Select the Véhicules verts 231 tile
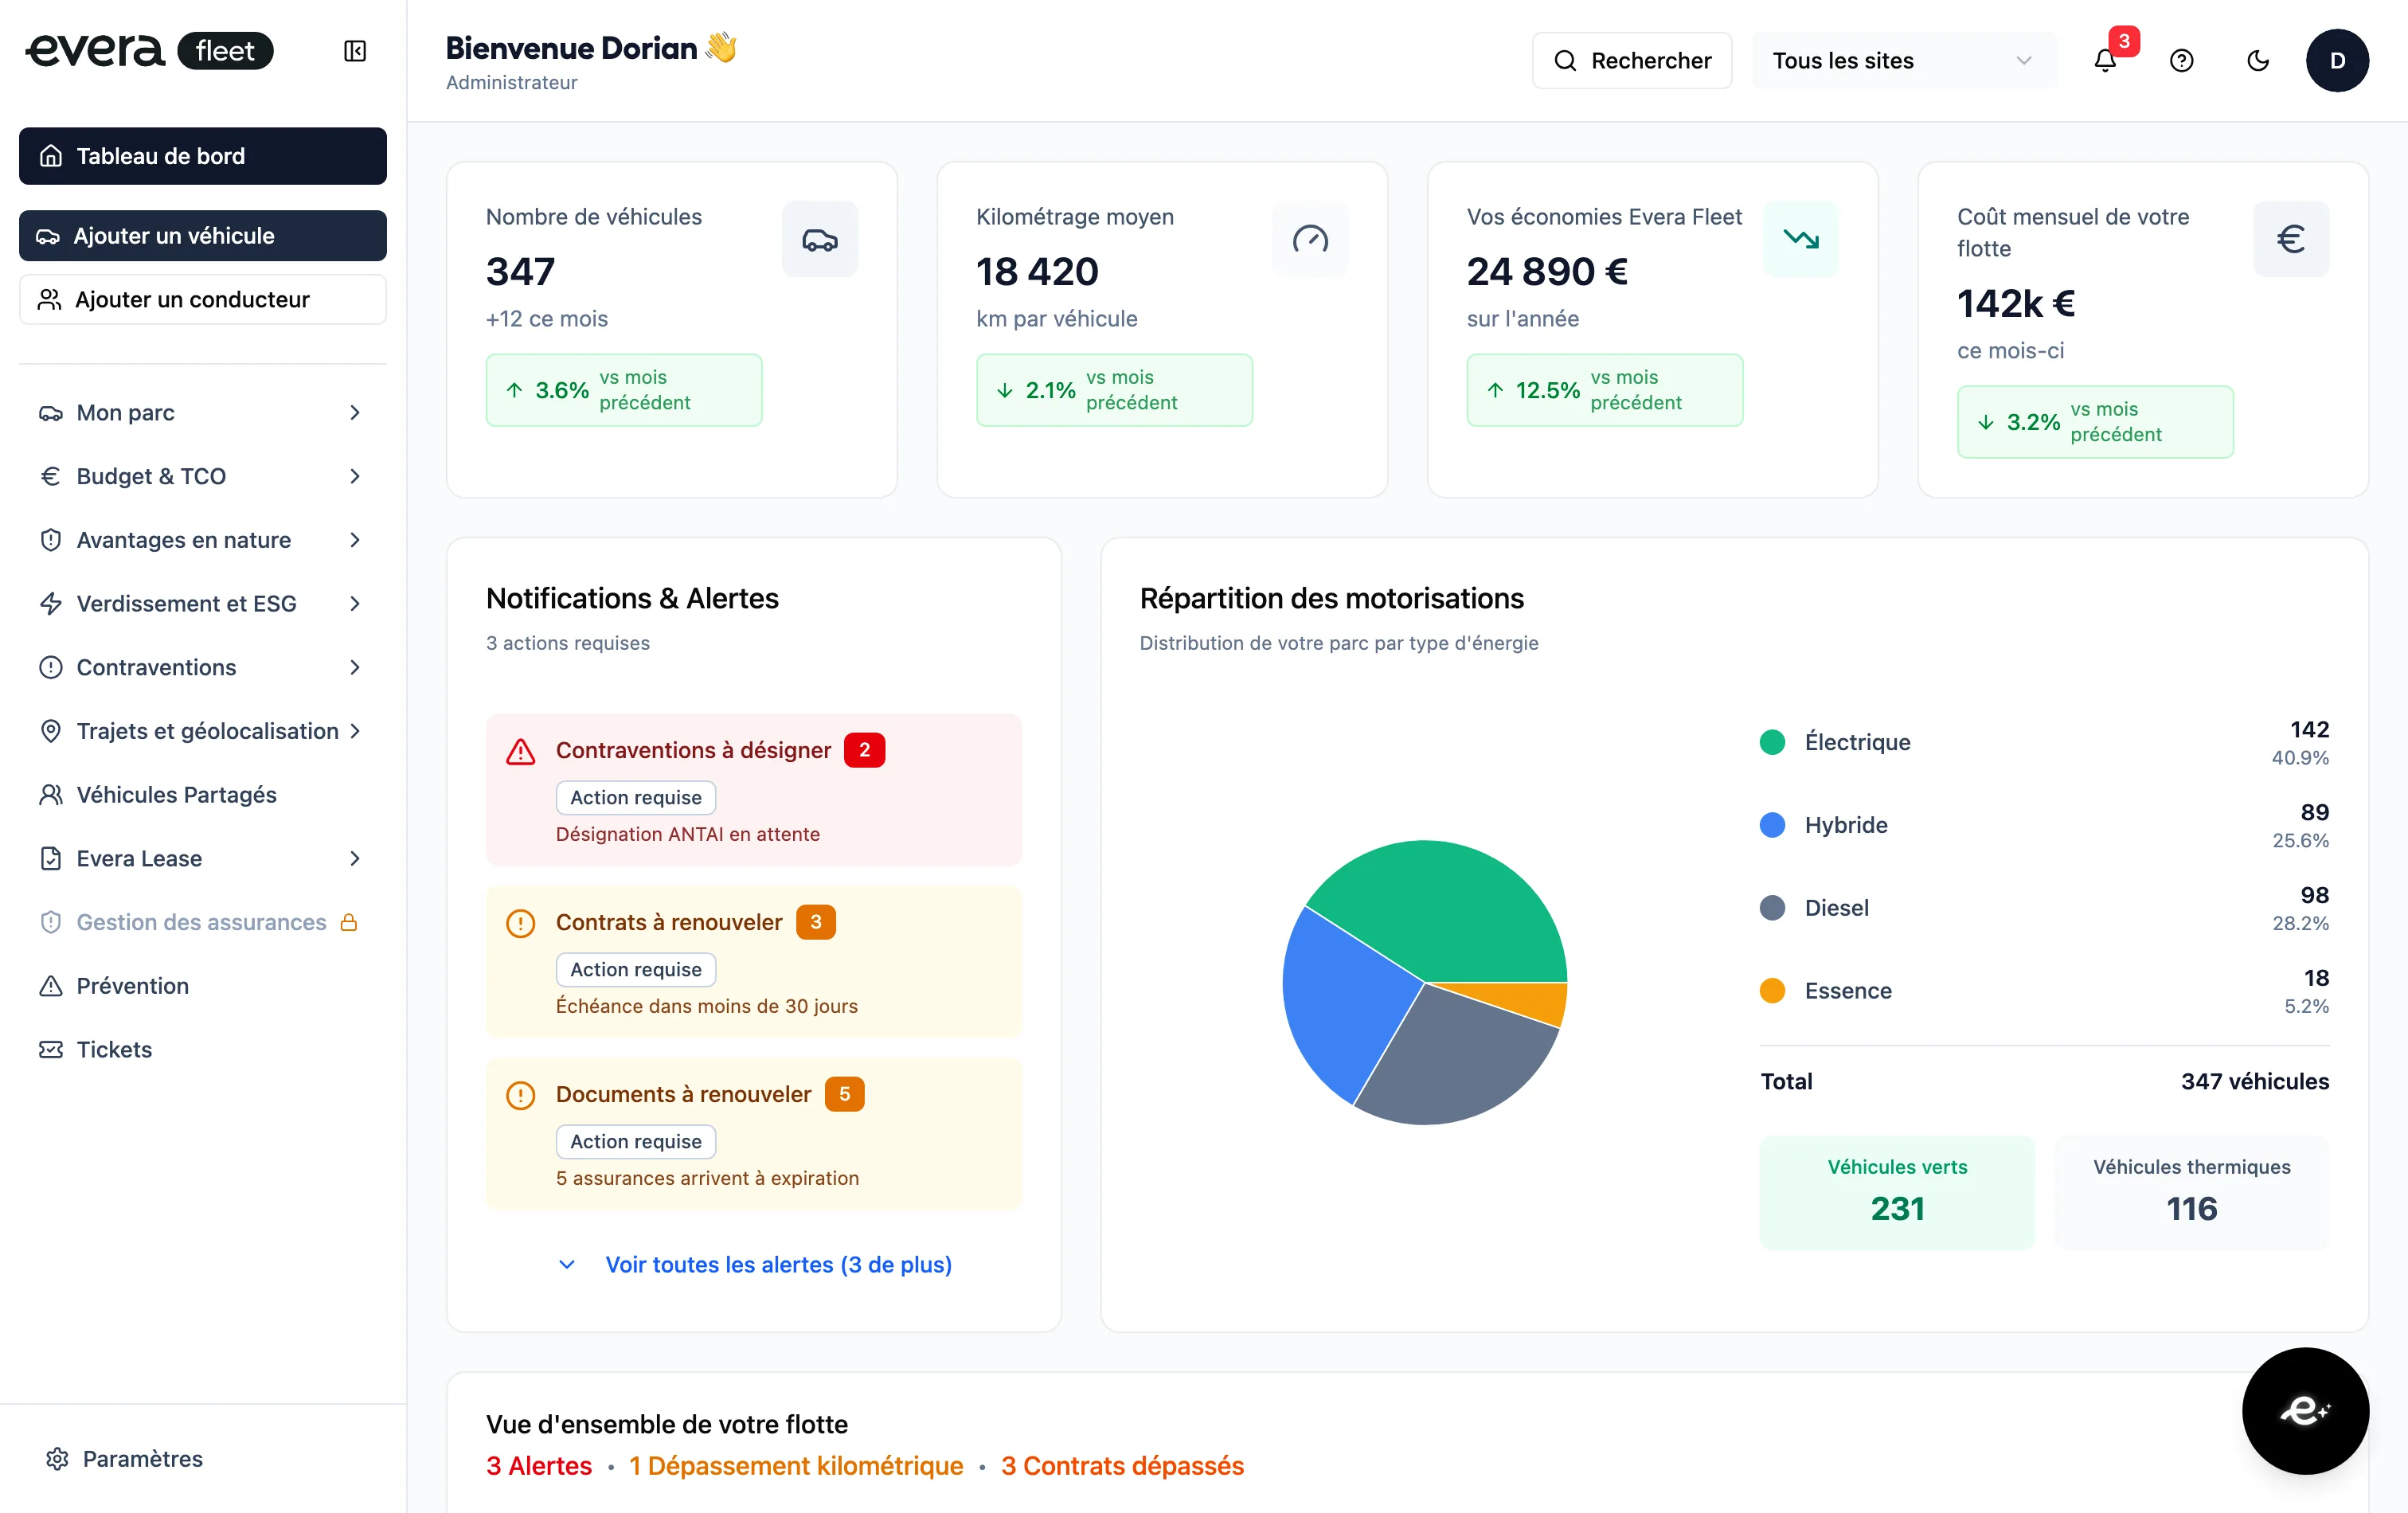Image resolution: width=2408 pixels, height=1513 pixels. [1897, 1193]
